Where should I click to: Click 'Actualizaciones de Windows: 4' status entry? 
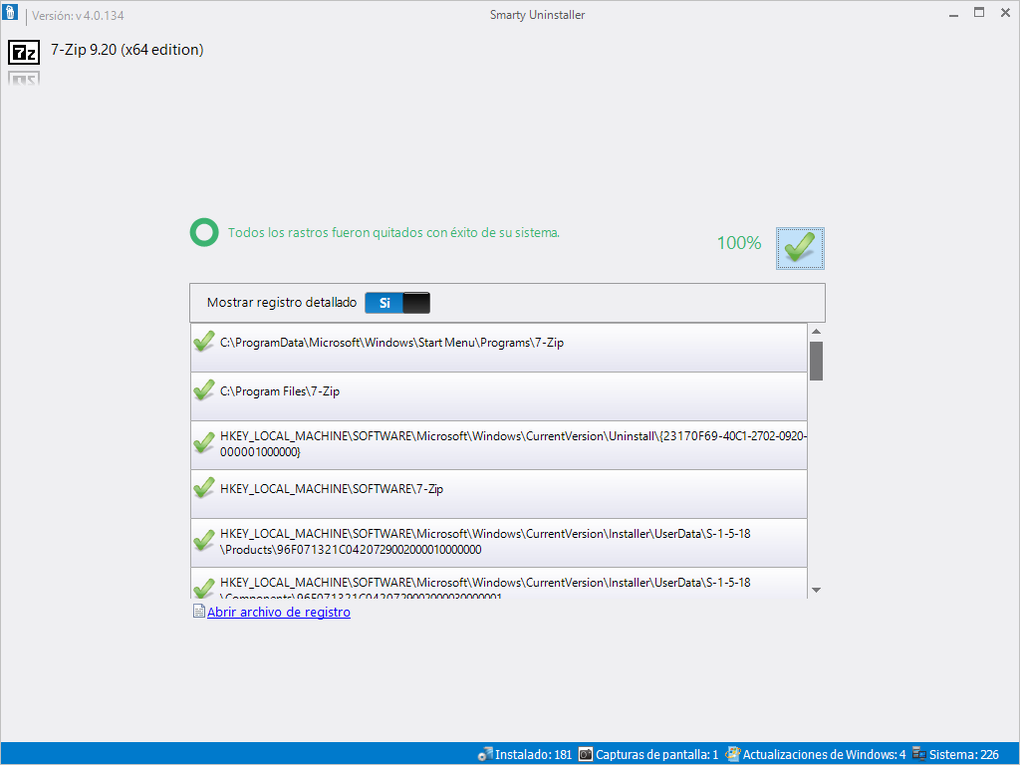[x=824, y=755]
